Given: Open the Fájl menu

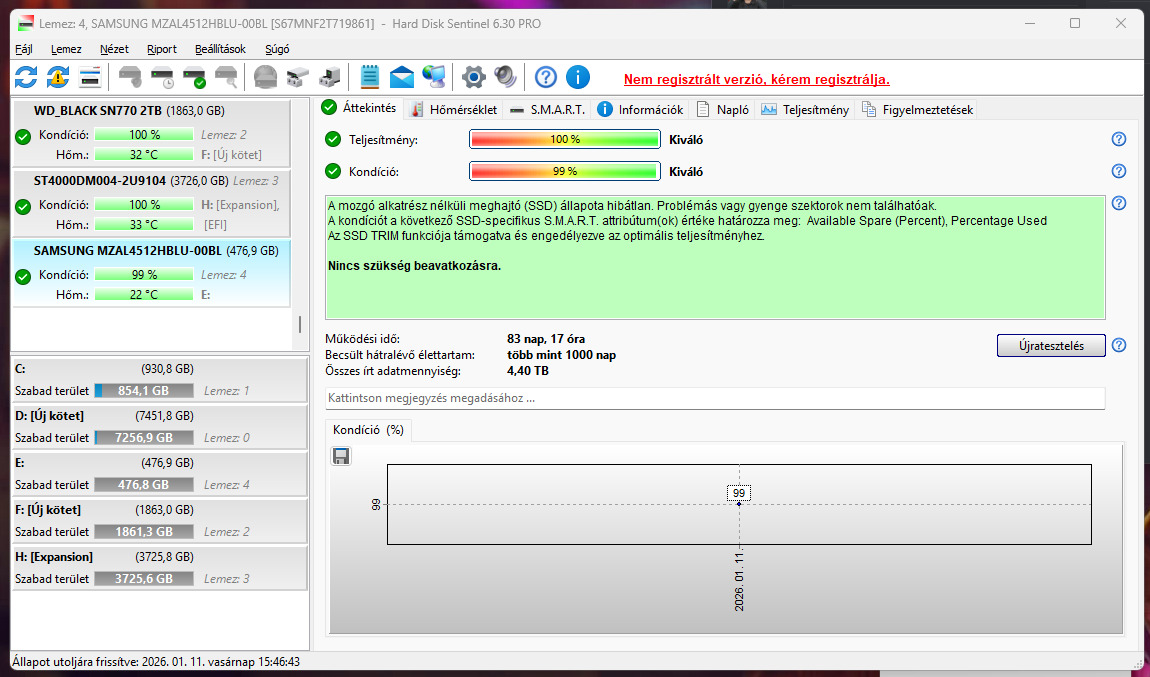Looking at the screenshot, I should (23, 49).
